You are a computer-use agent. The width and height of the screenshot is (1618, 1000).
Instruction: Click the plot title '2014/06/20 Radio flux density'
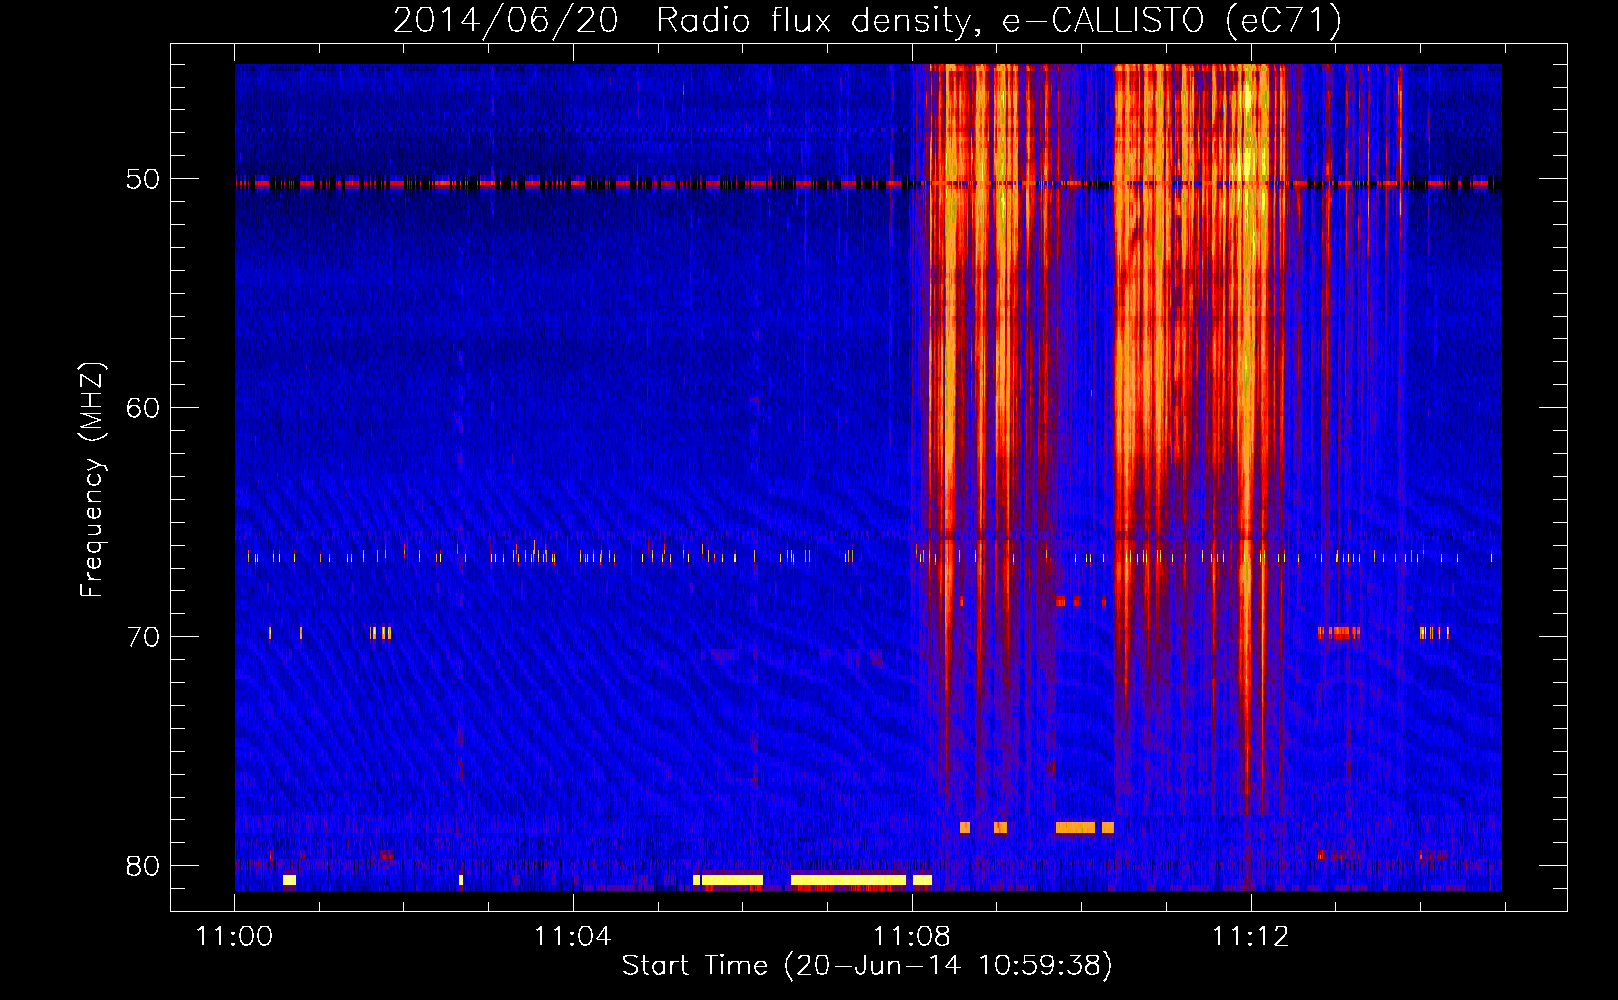tap(686, 20)
